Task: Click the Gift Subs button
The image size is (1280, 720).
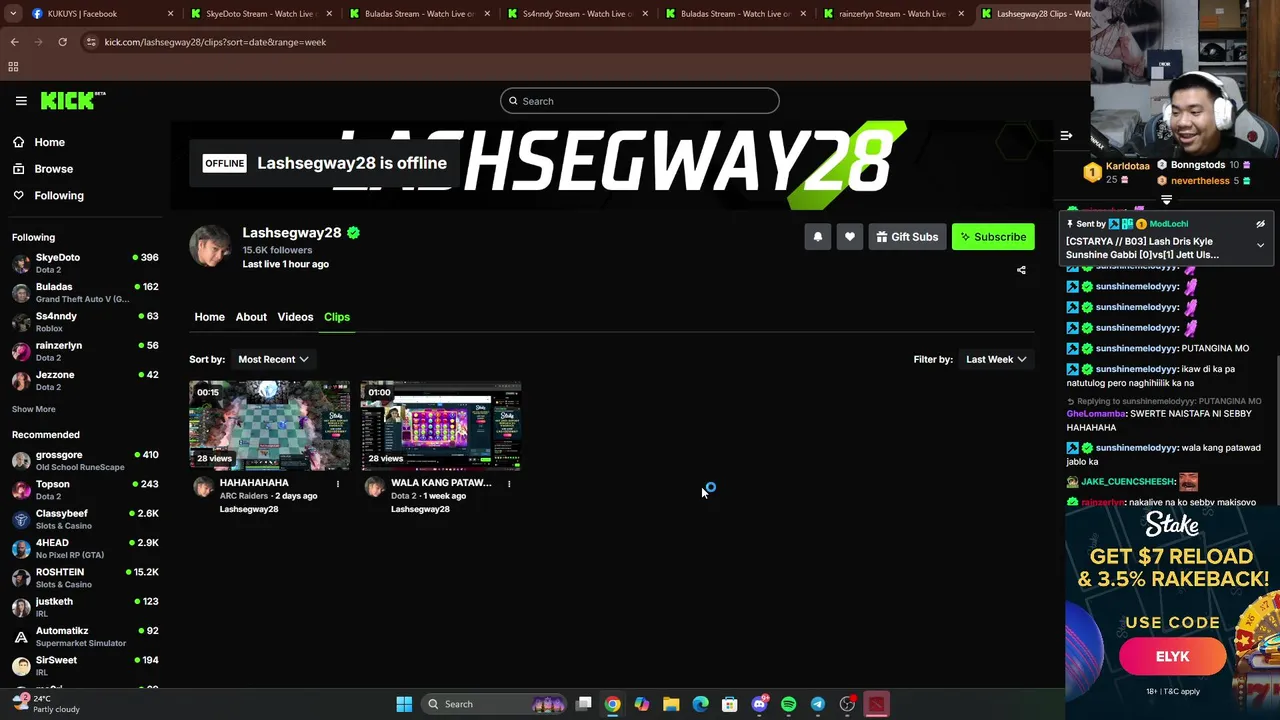Action: pyautogui.click(x=907, y=237)
